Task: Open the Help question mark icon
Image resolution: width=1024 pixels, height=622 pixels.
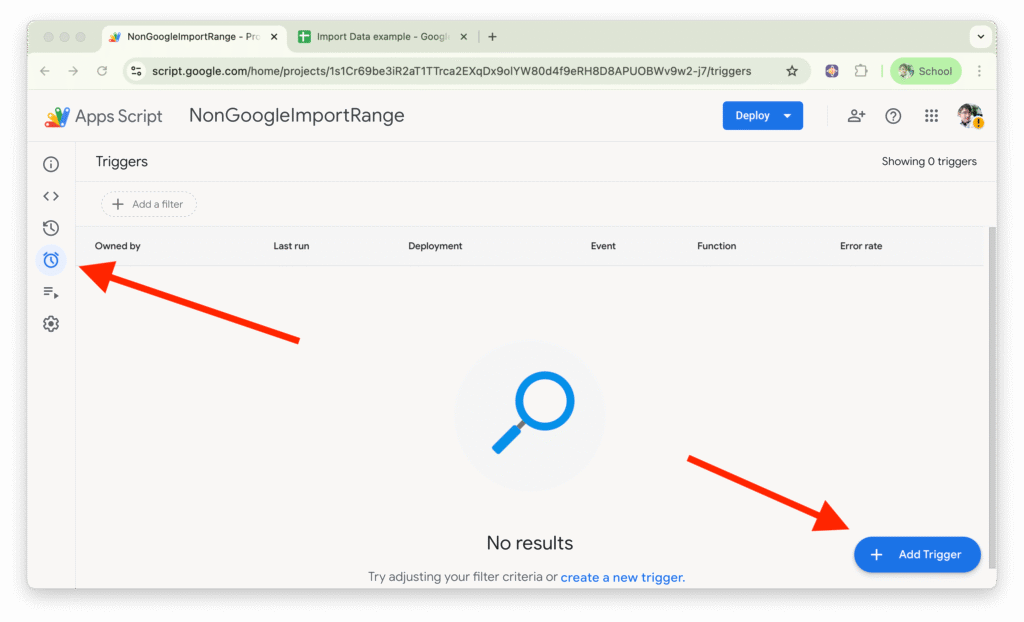Action: [x=893, y=116]
